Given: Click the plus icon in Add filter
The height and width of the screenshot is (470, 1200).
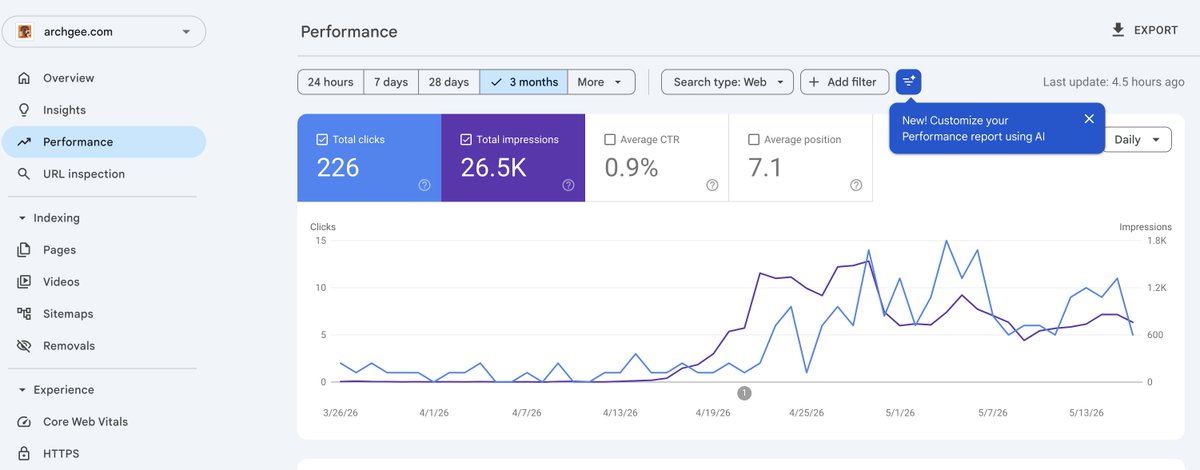Looking at the screenshot, I should pyautogui.click(x=814, y=82).
